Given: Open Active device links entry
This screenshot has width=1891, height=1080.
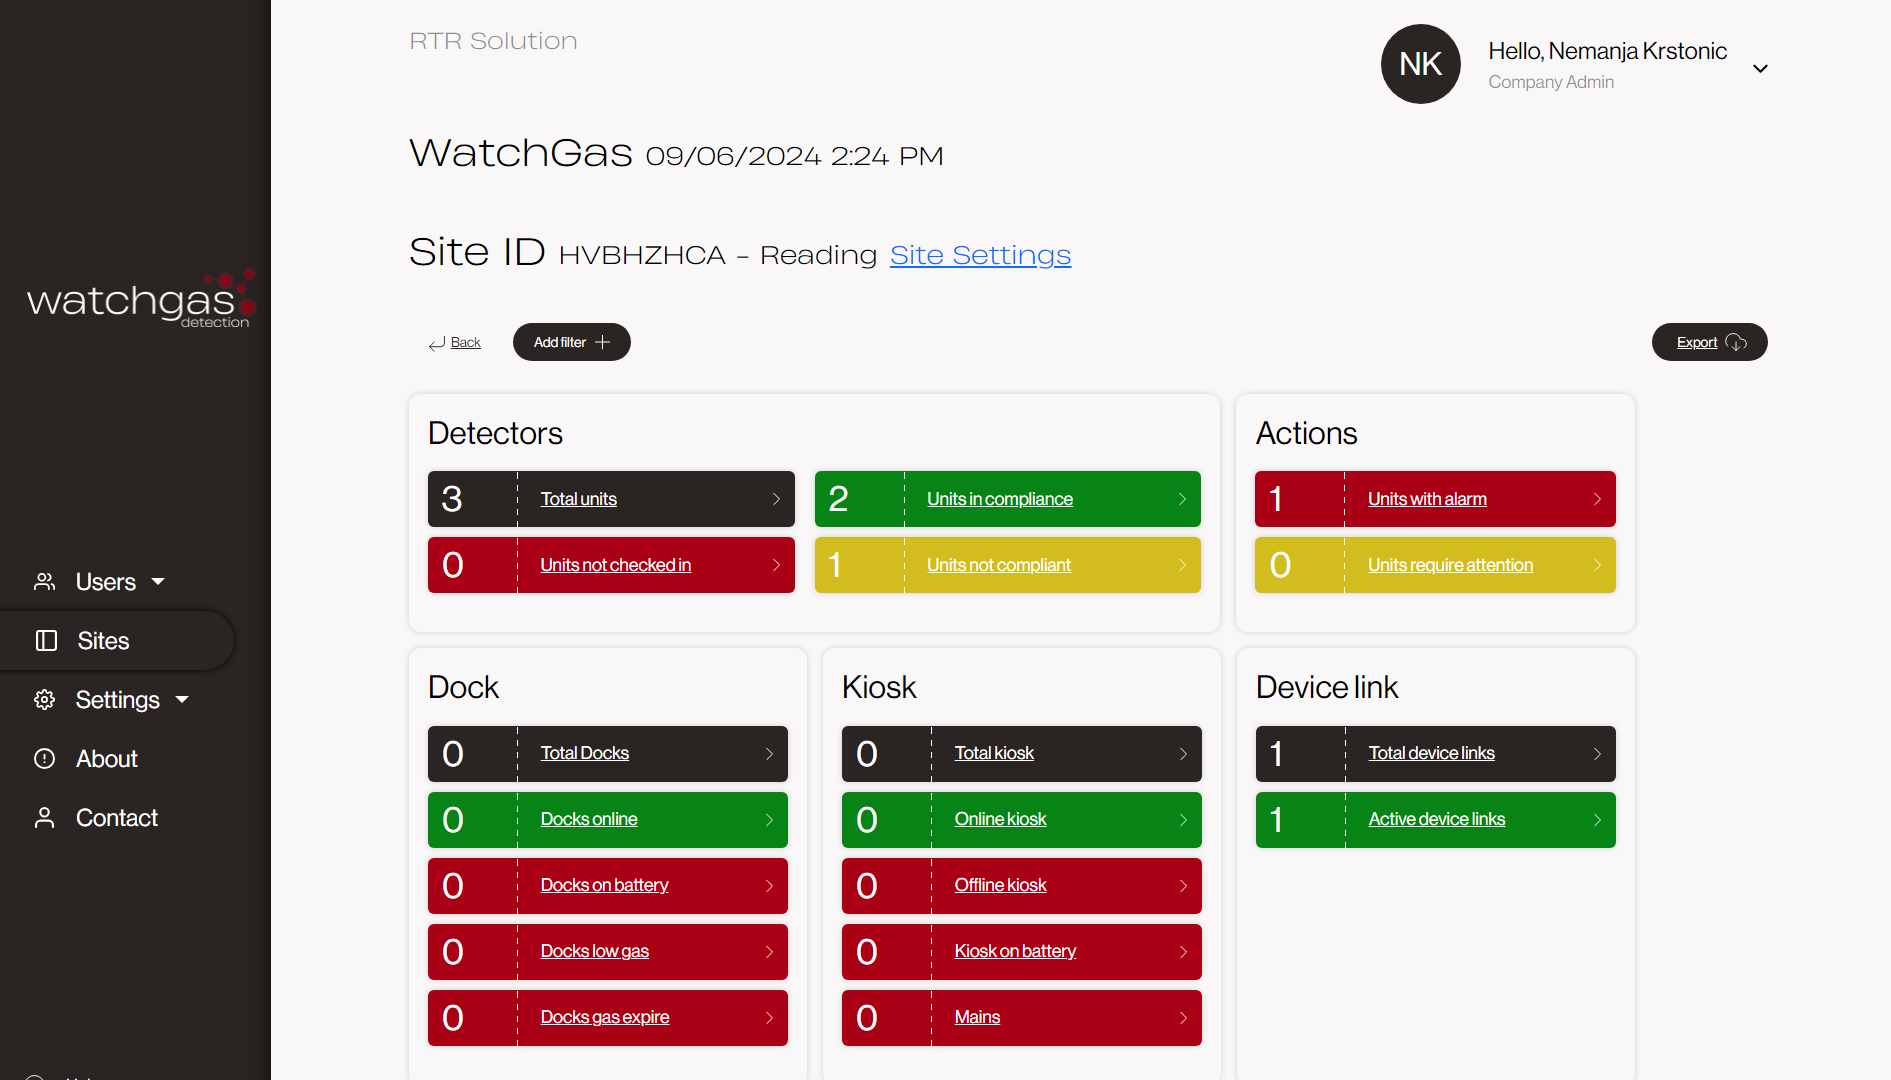Looking at the screenshot, I should (1436, 819).
